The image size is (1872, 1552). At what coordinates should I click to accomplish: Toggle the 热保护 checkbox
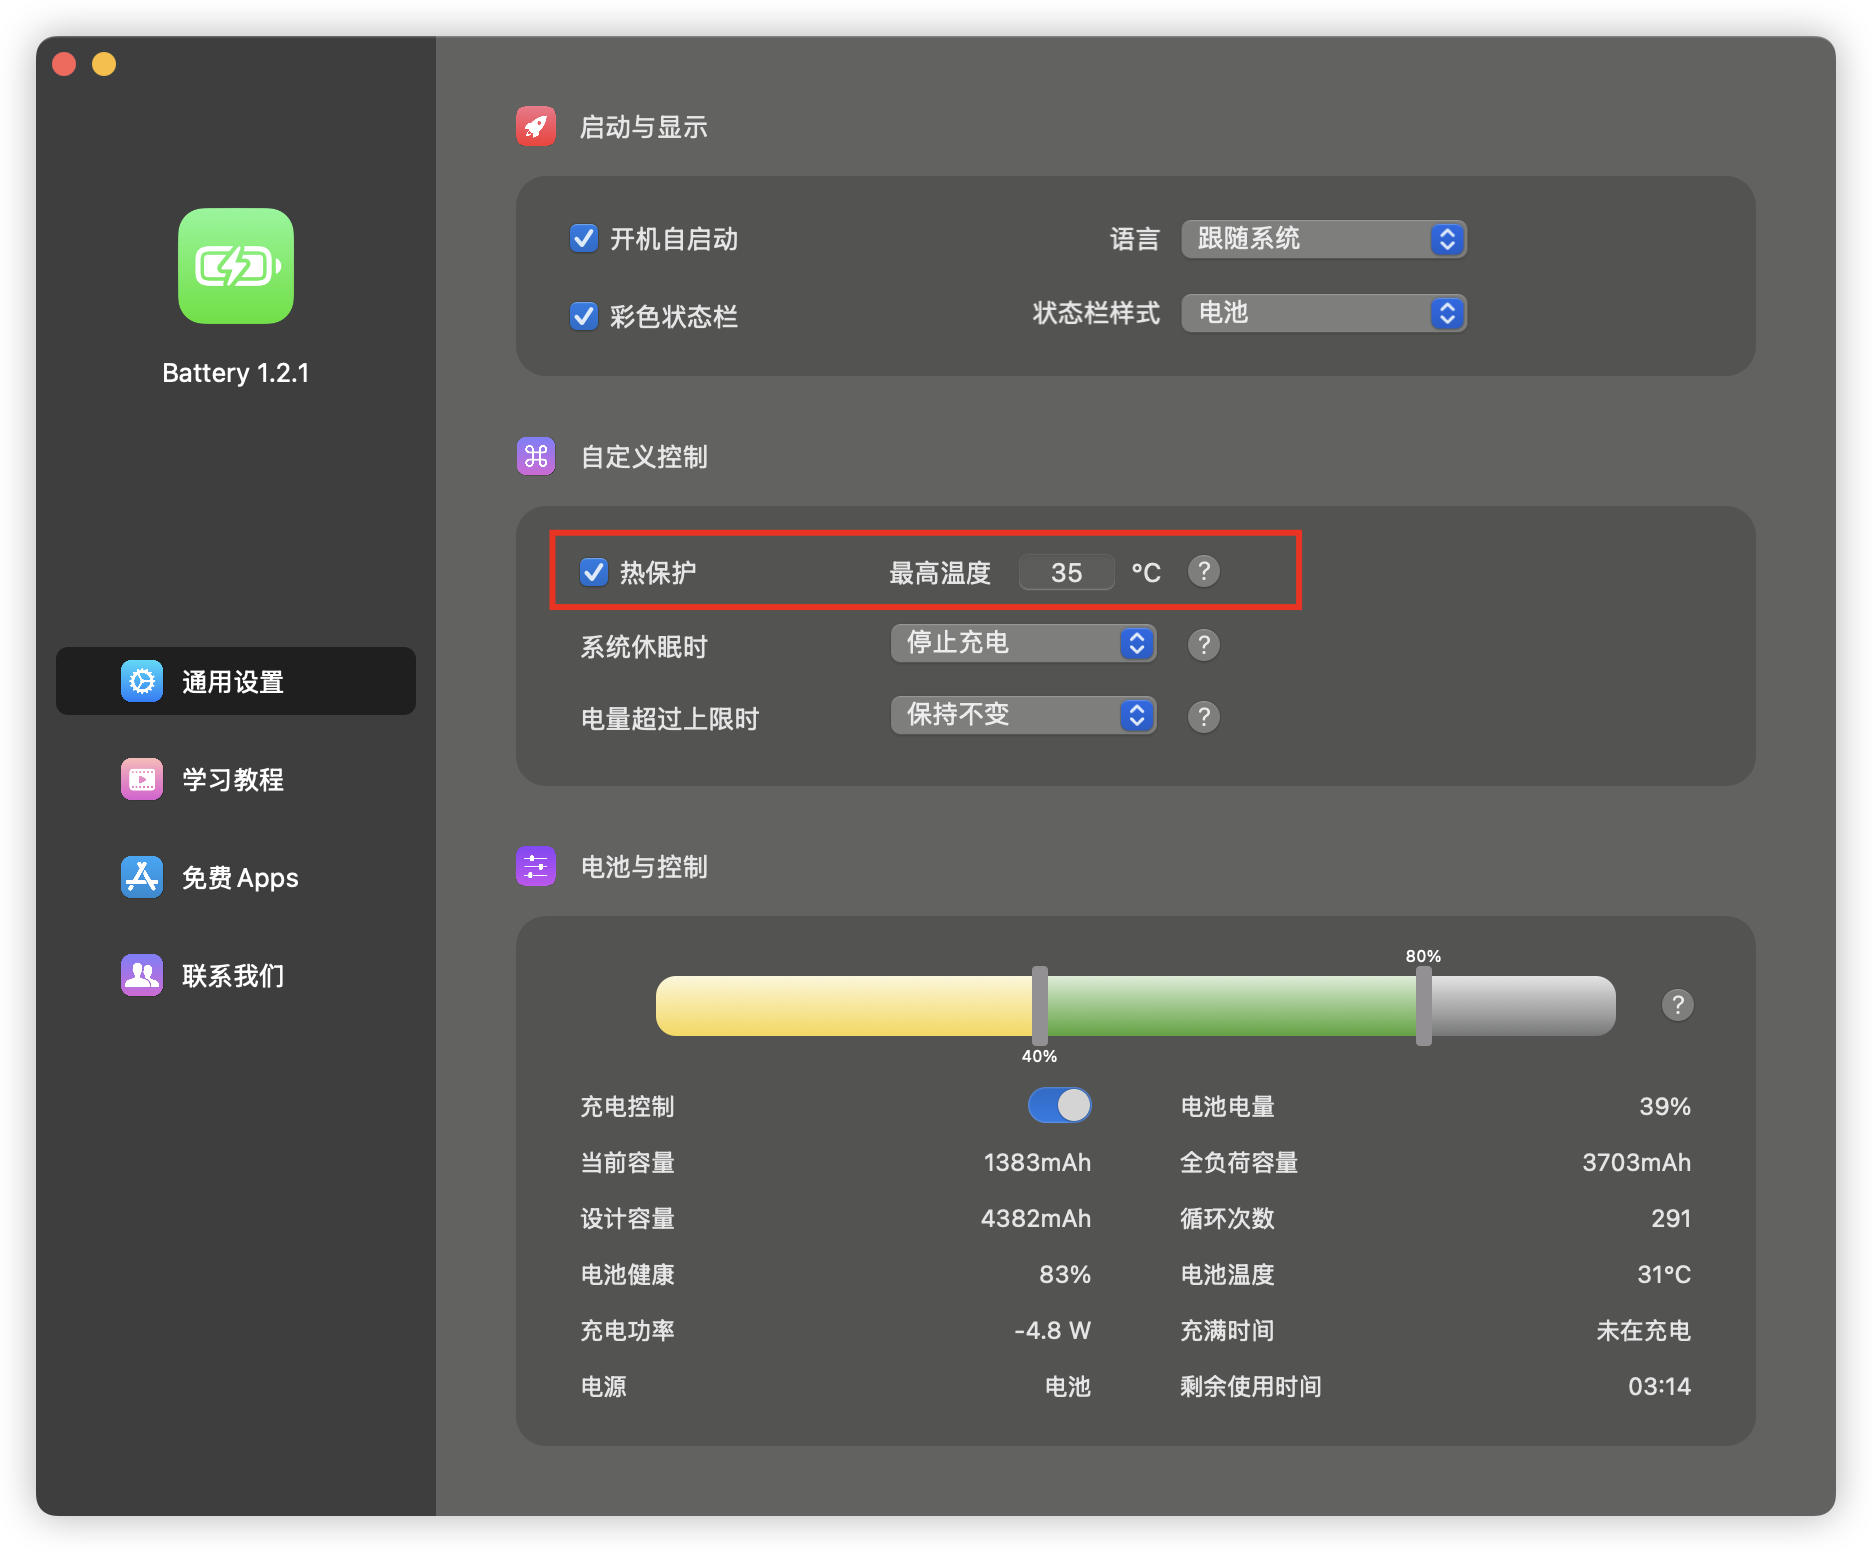[x=594, y=572]
